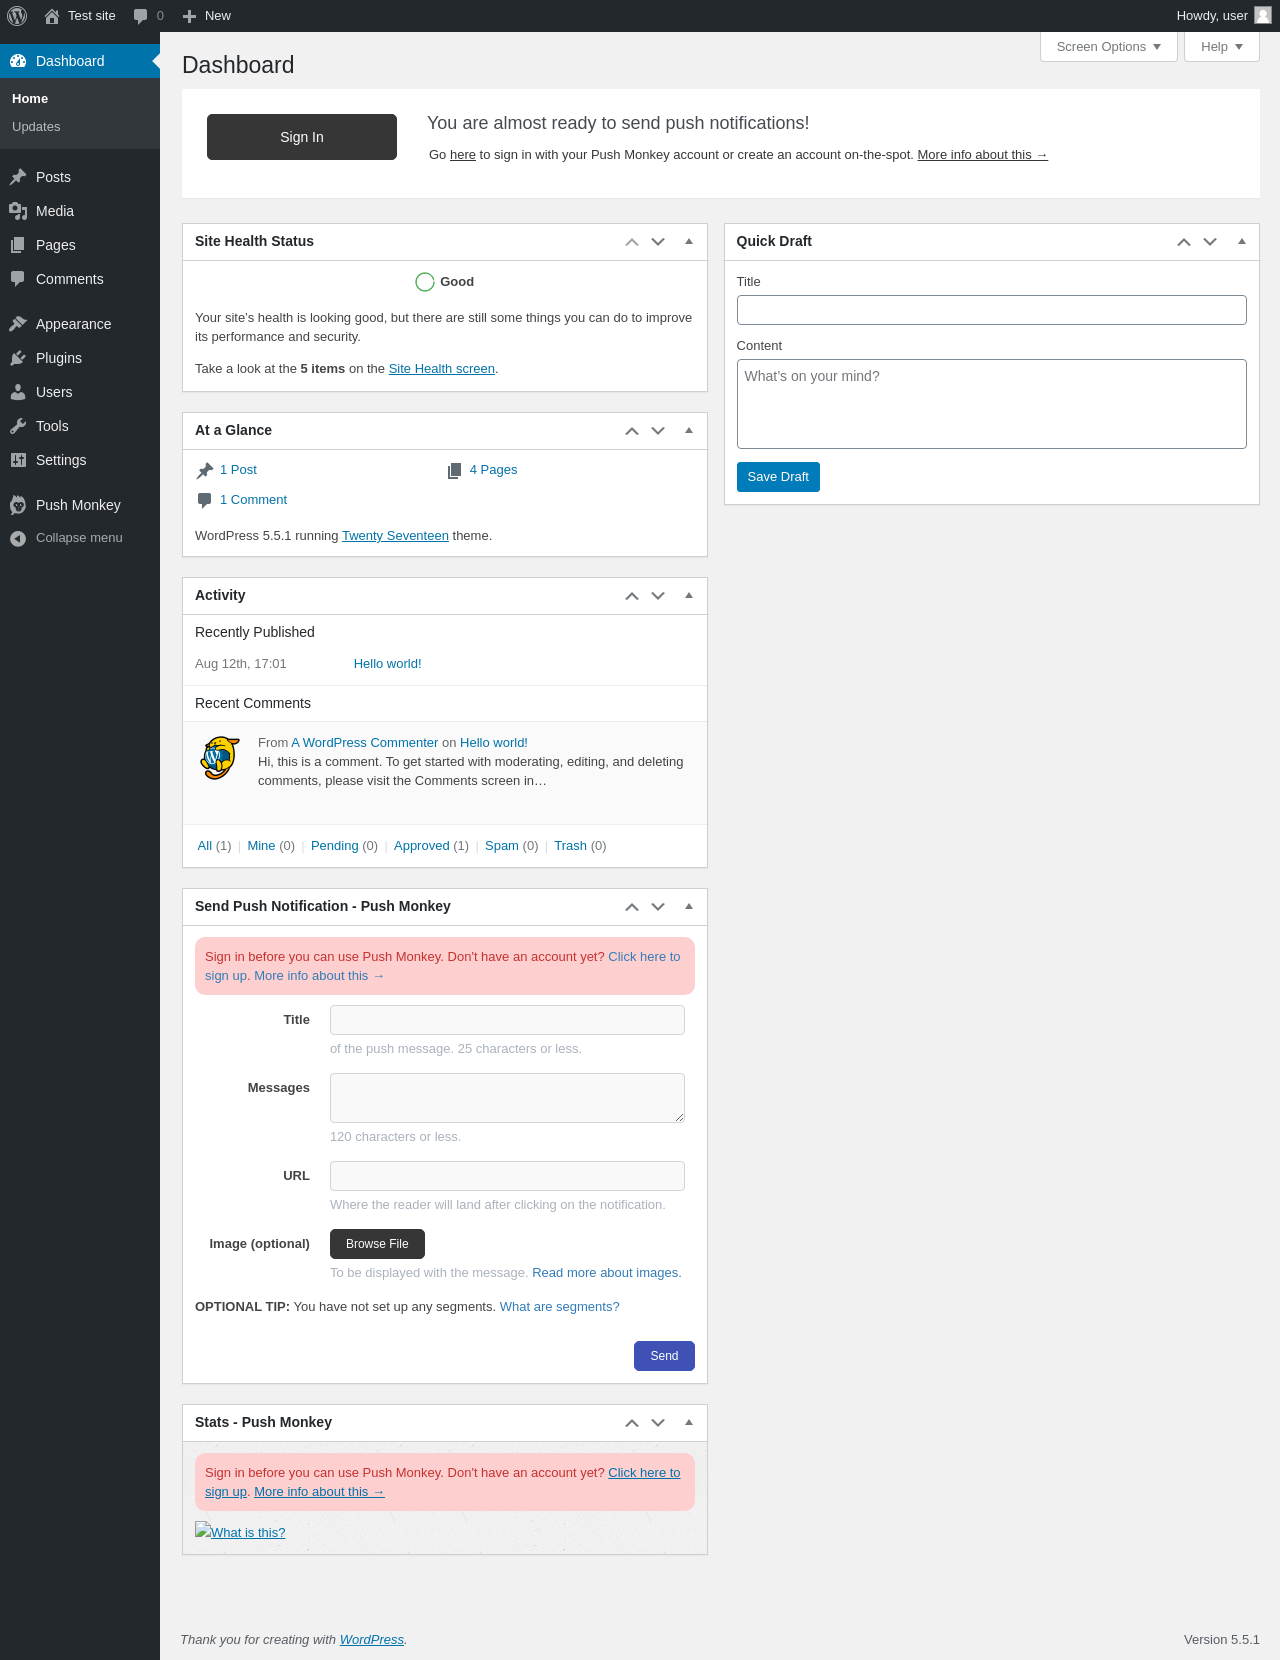Go to the Plugins menu

80,358
